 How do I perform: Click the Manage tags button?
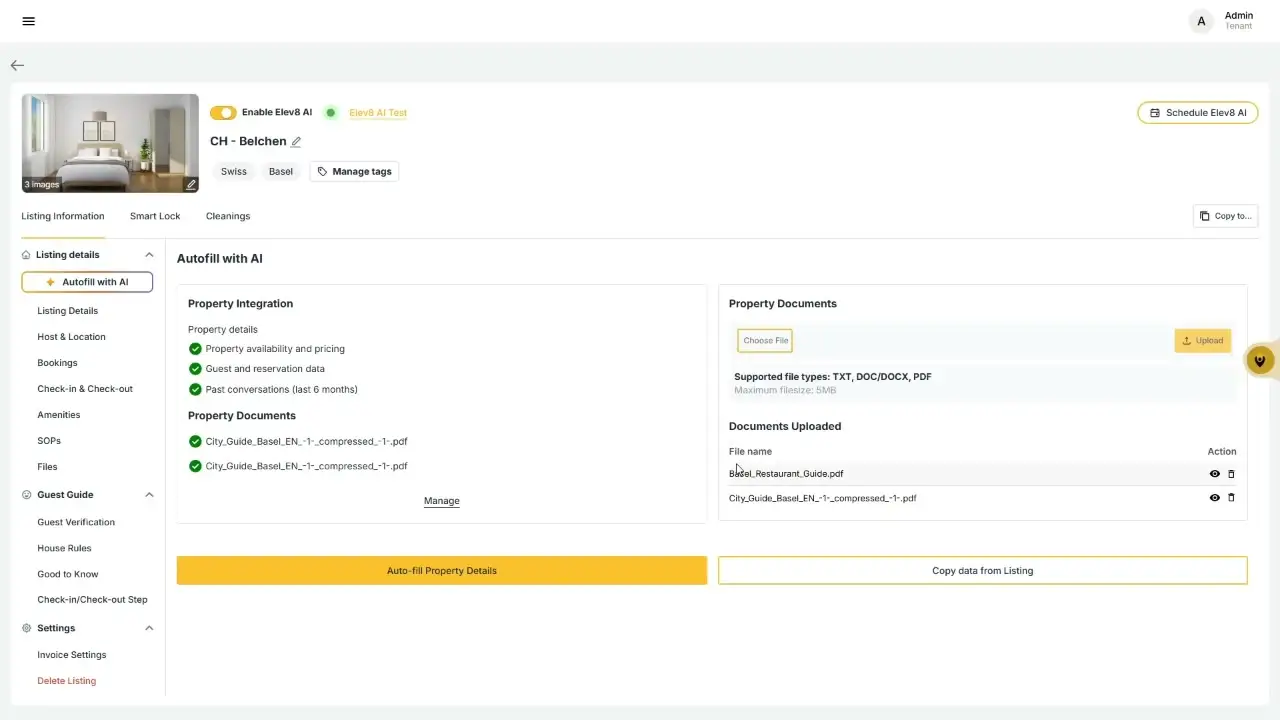tap(354, 172)
